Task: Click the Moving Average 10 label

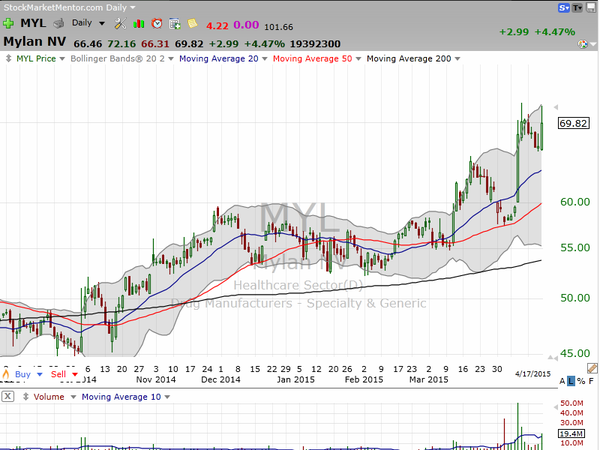Action: point(121,397)
